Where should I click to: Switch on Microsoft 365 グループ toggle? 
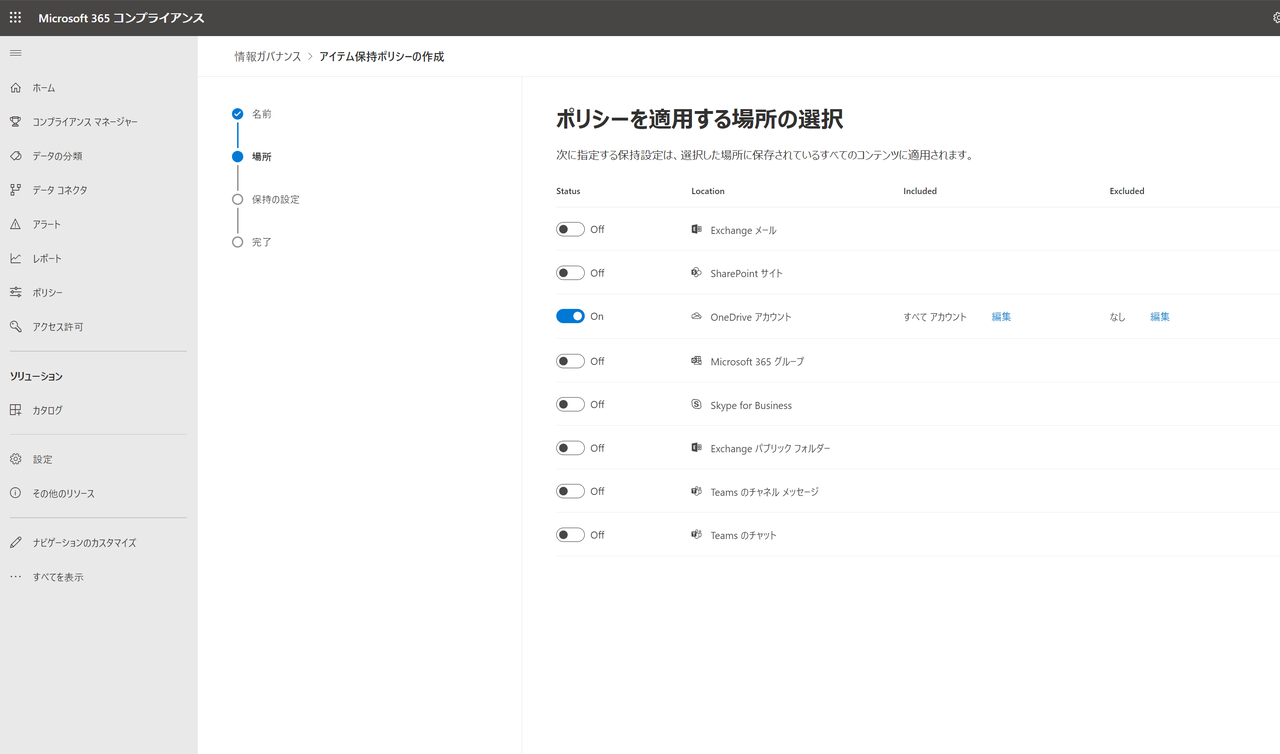click(570, 361)
